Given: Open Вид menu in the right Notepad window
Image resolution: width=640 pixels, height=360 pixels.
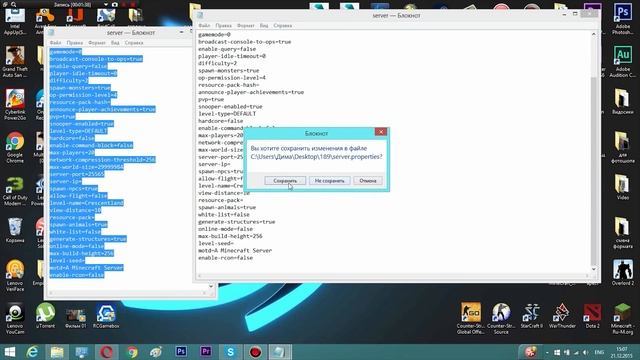Looking at the screenshot, I should pos(264,25).
